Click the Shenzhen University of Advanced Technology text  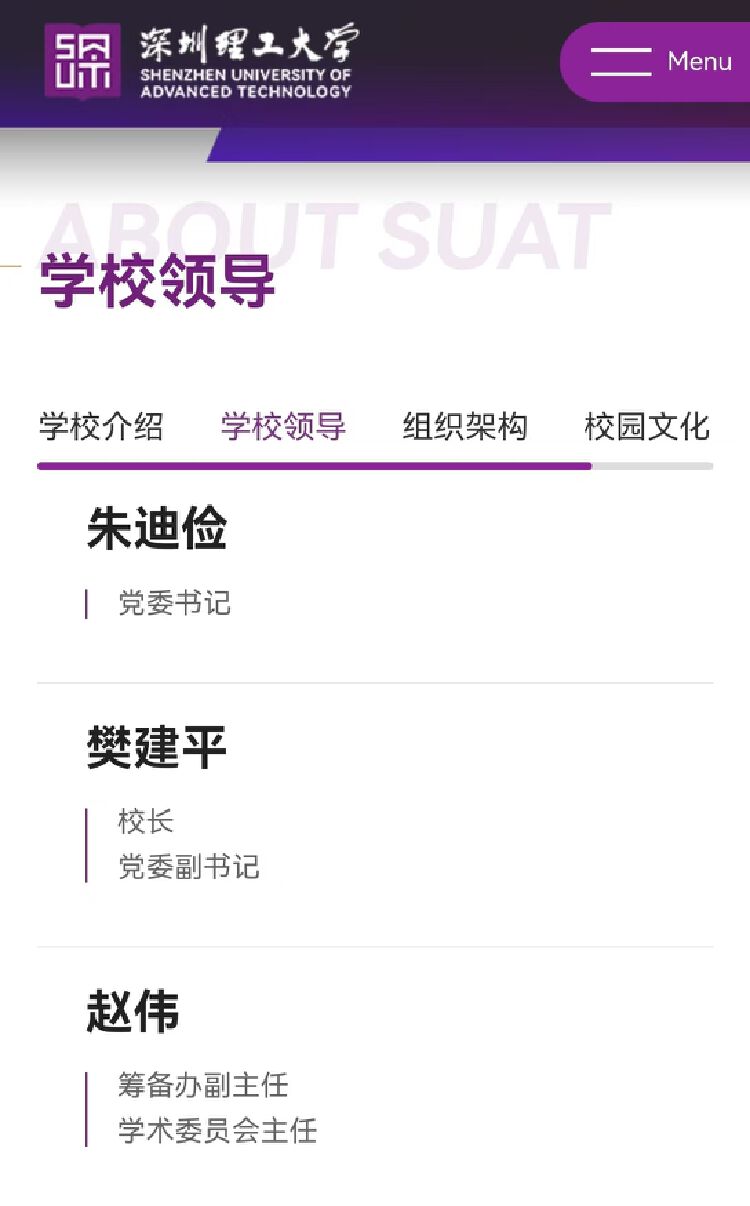pyautogui.click(x=246, y=83)
